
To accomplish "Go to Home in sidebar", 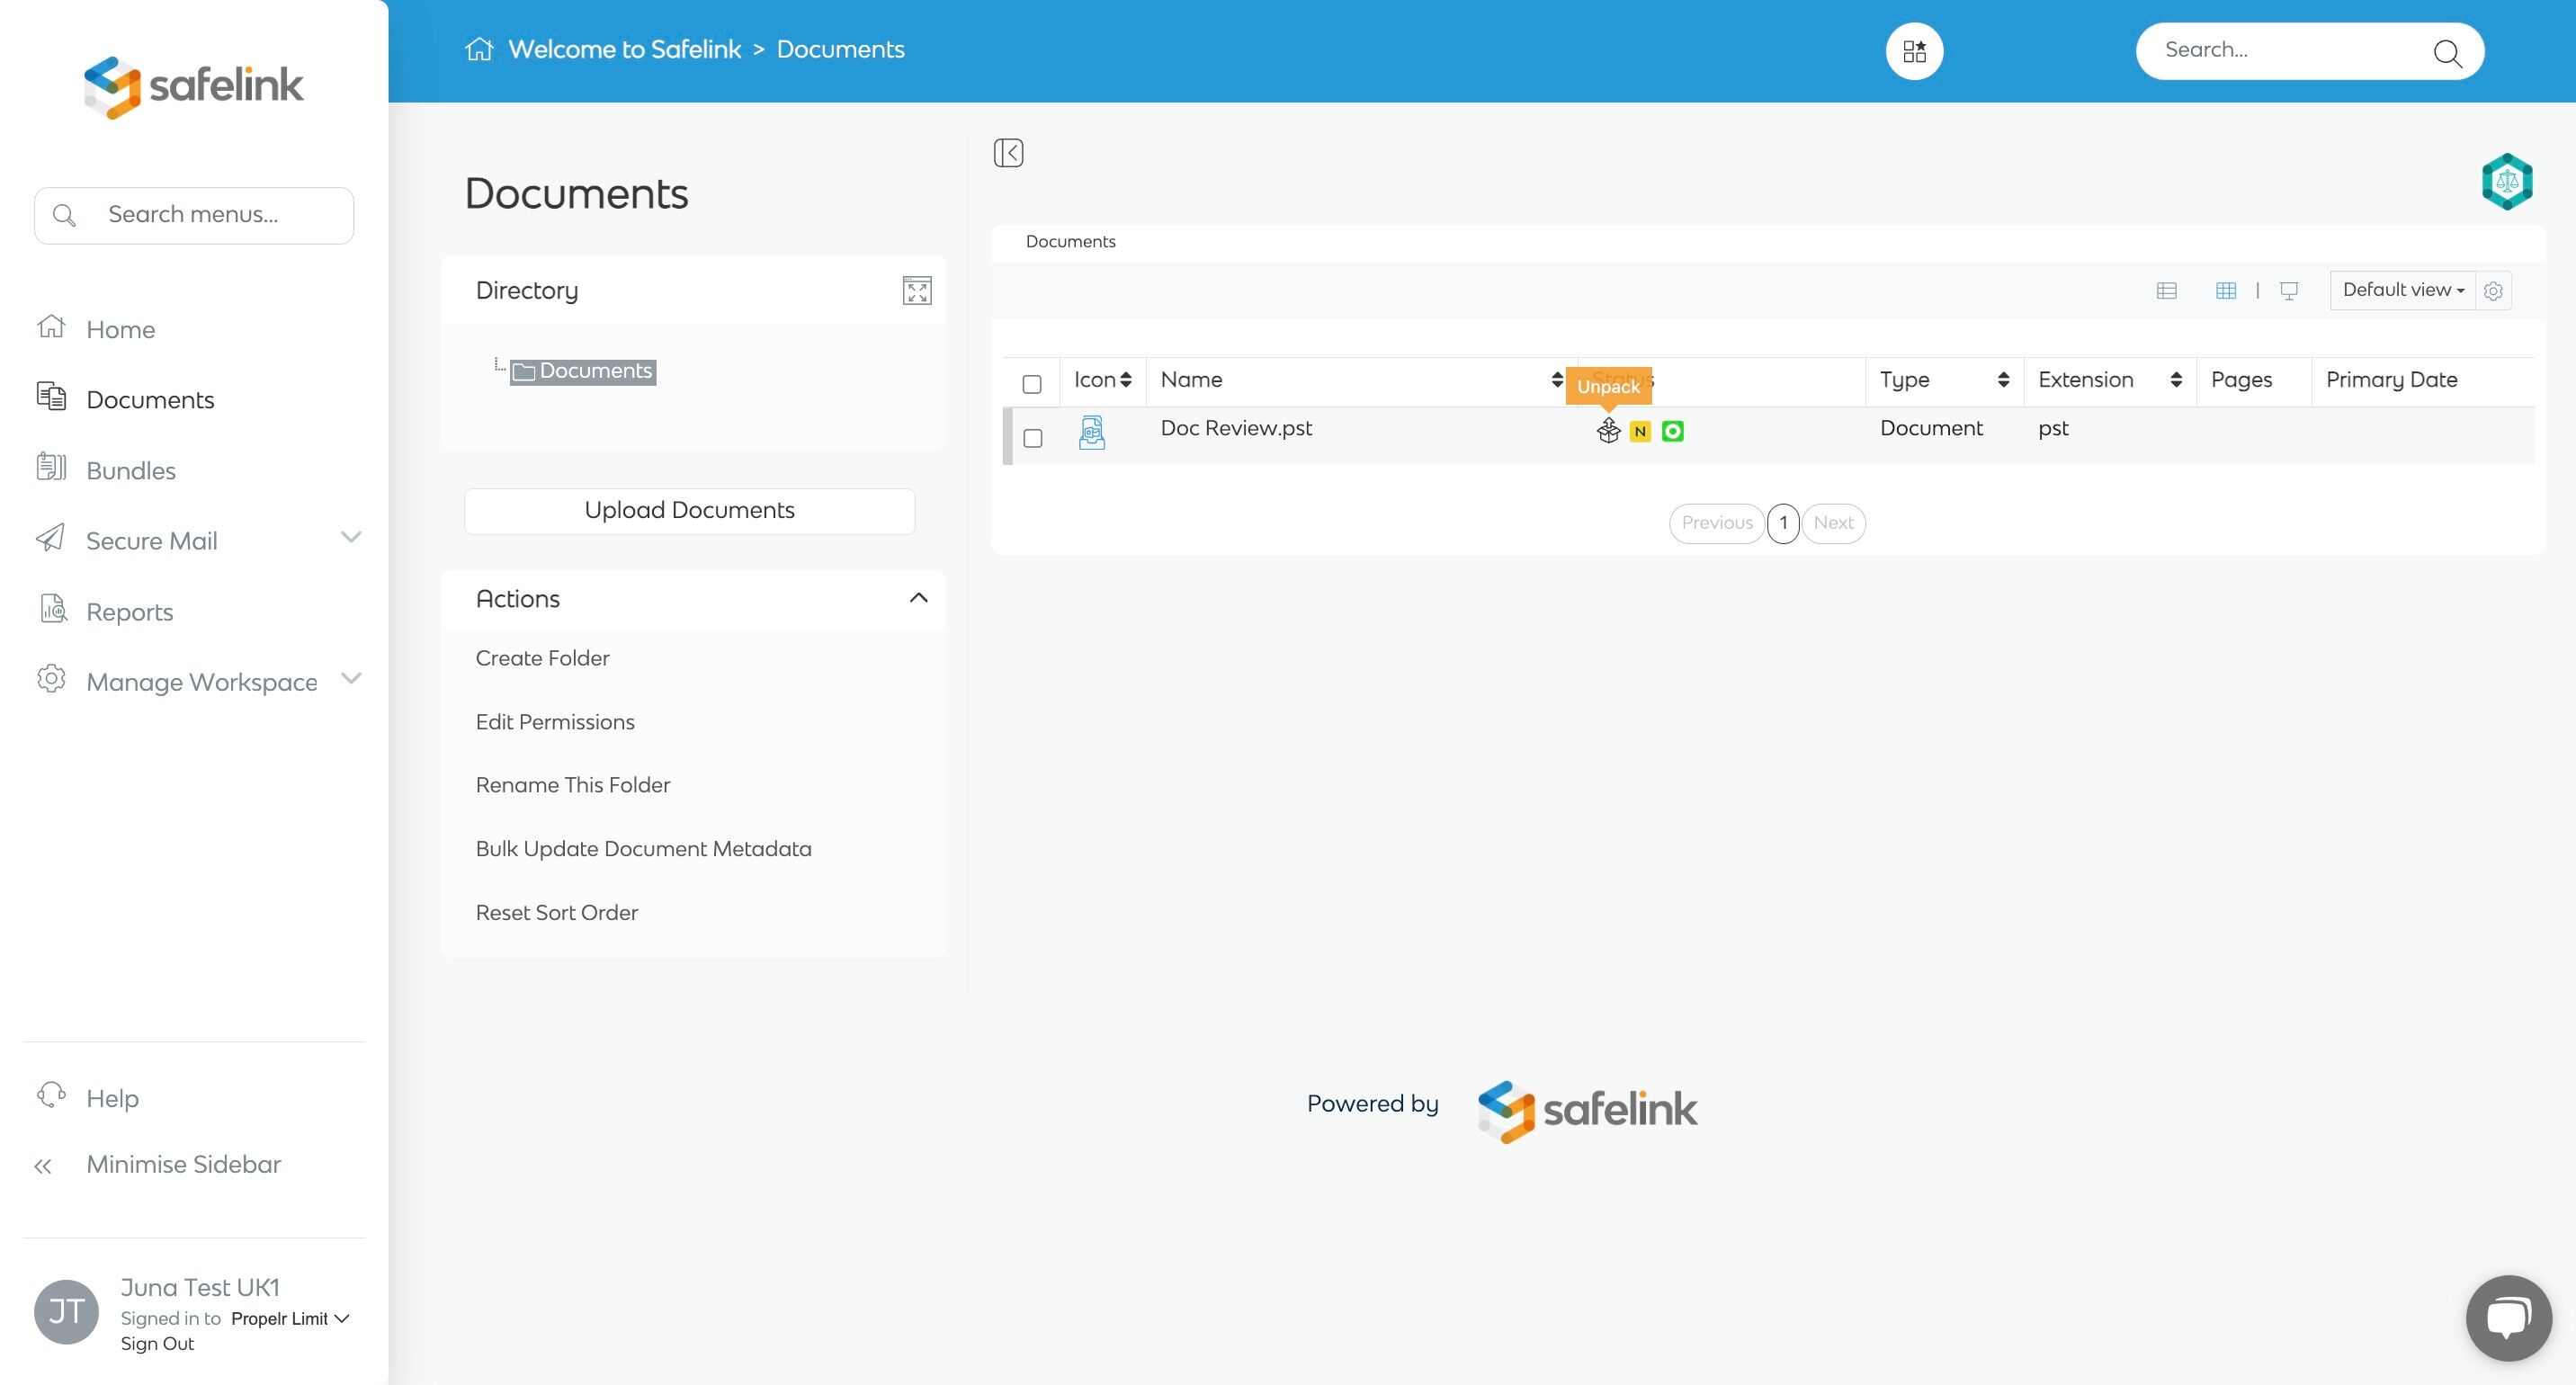I will click(x=121, y=330).
